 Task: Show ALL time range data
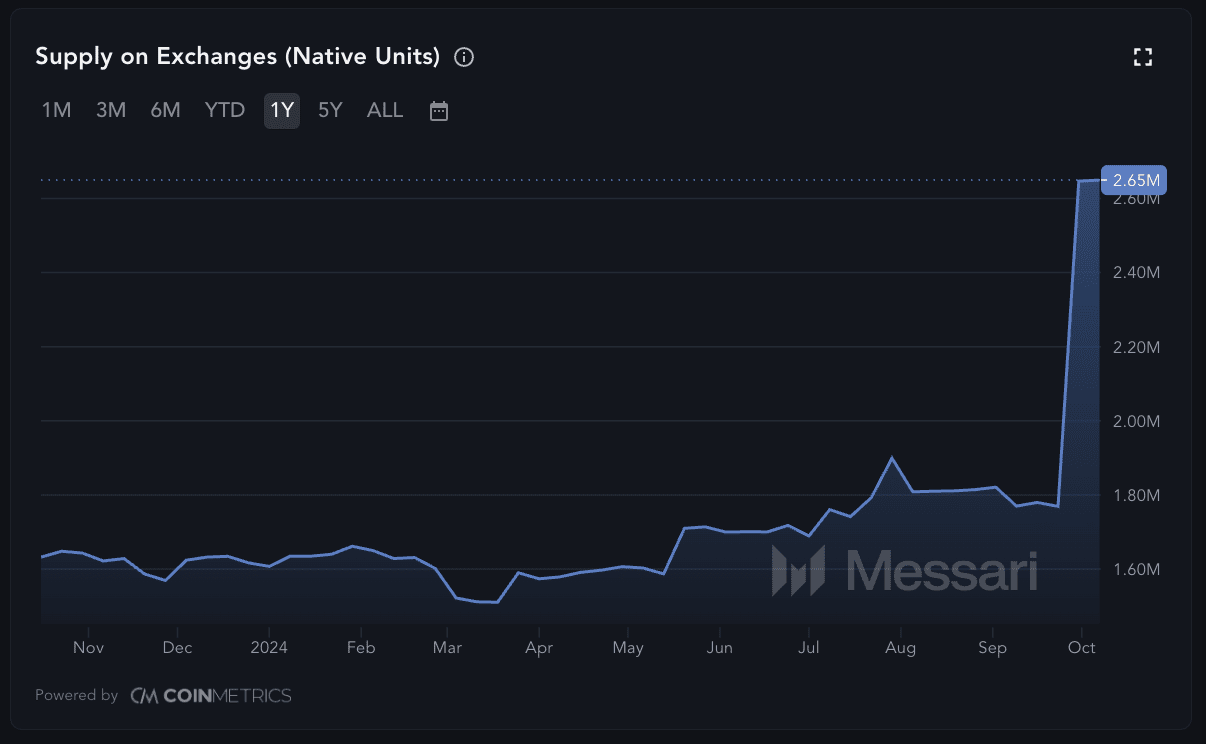click(x=385, y=110)
